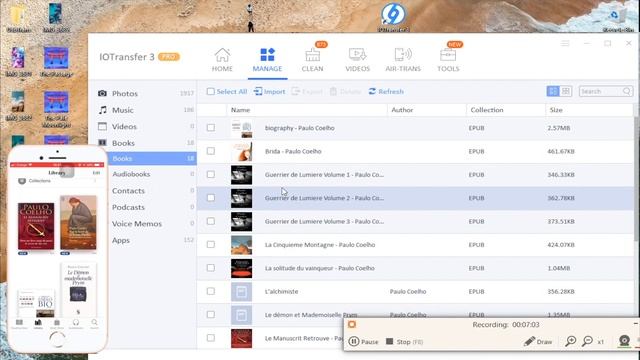Click the search magnifier icon
640x360 pixels.
coord(627,91)
